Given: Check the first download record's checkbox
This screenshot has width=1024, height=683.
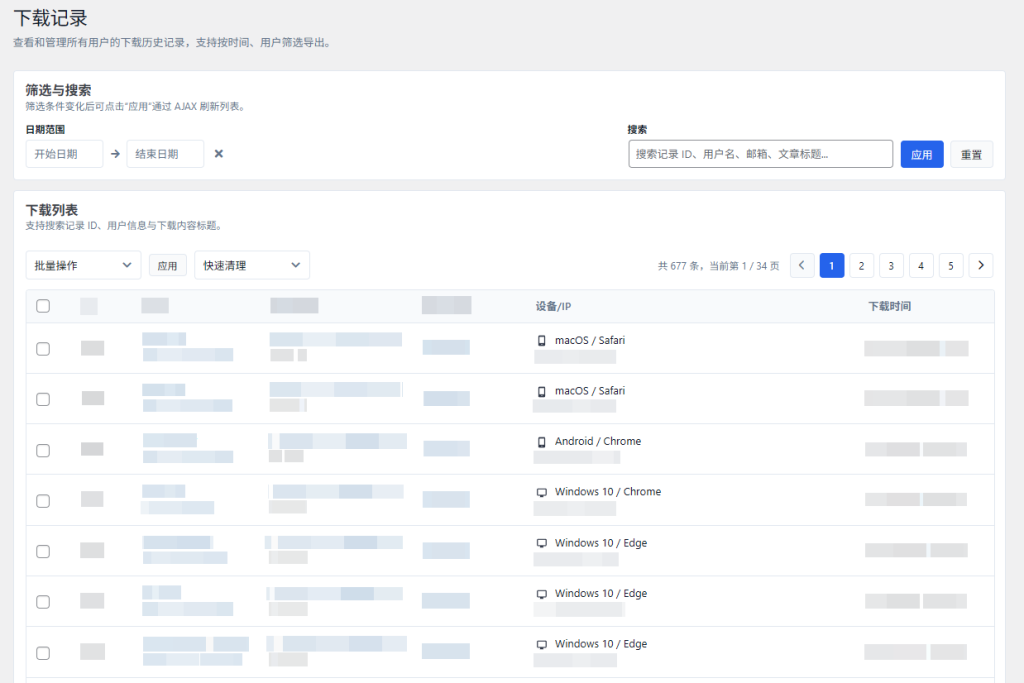Looking at the screenshot, I should [43, 348].
